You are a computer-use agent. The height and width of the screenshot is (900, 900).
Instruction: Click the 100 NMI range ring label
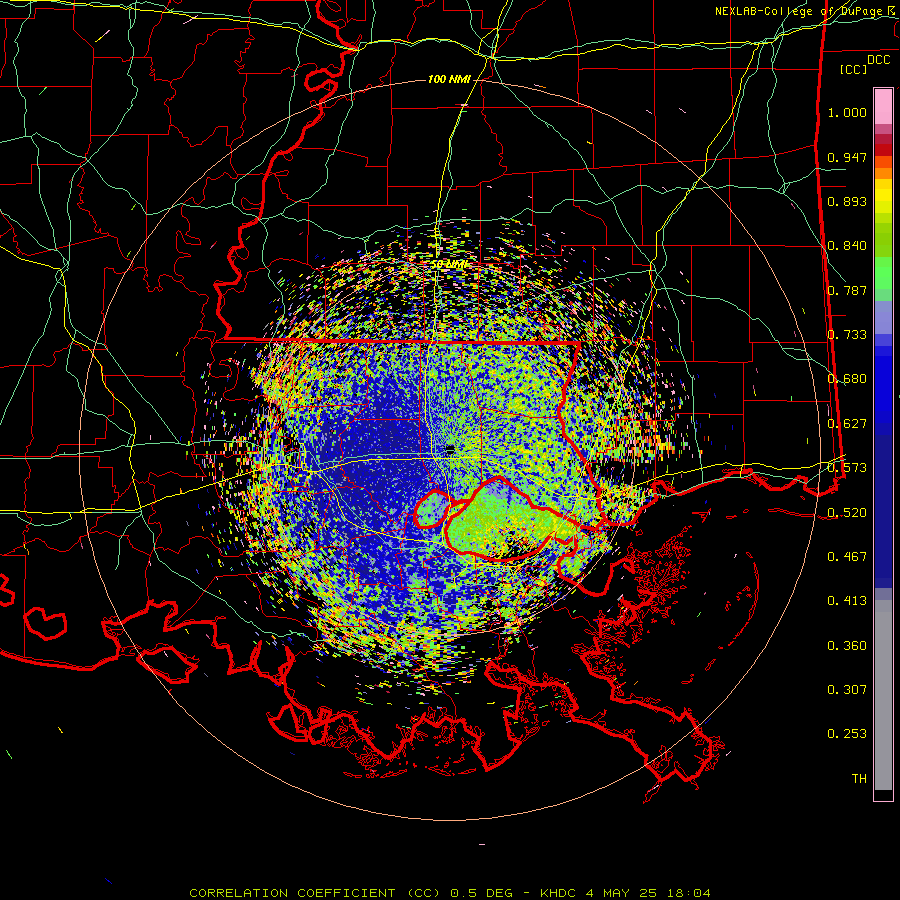point(449,79)
